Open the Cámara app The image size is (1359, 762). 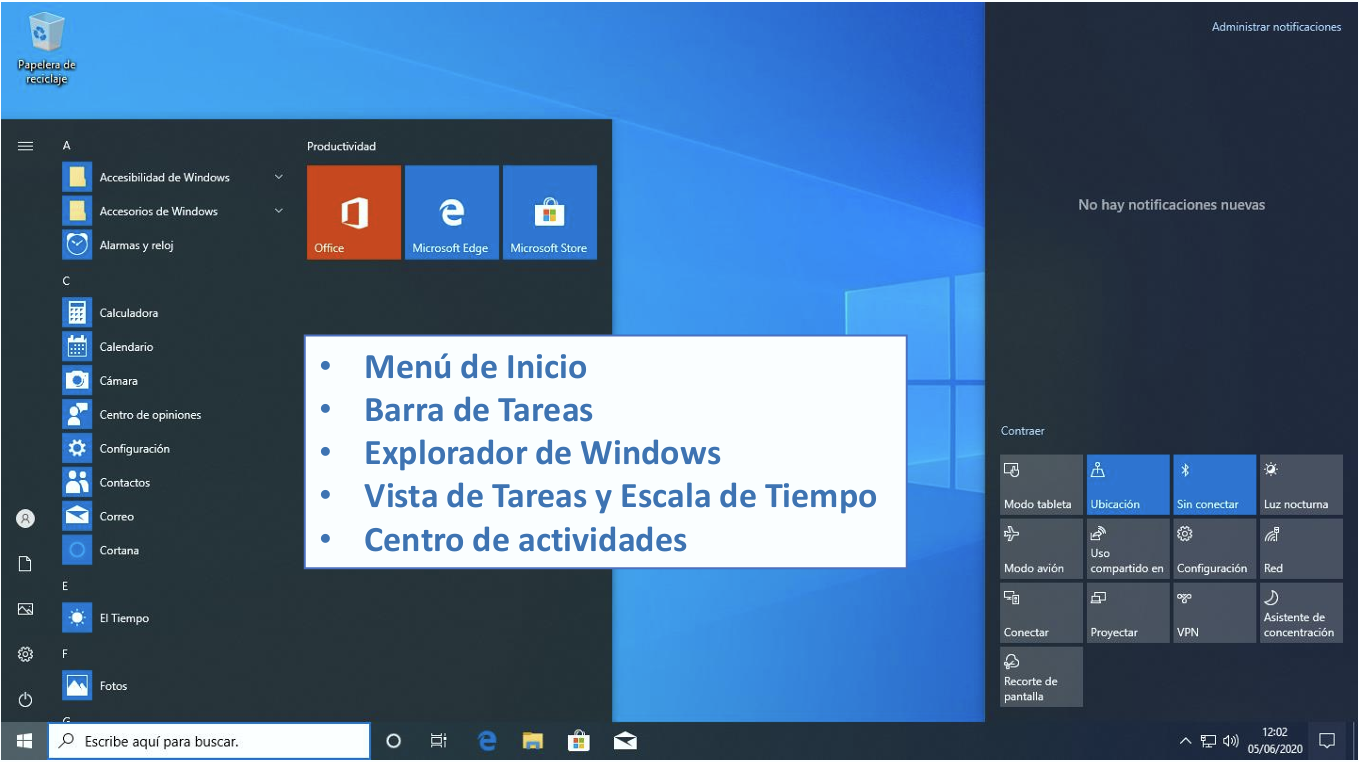[118, 381]
